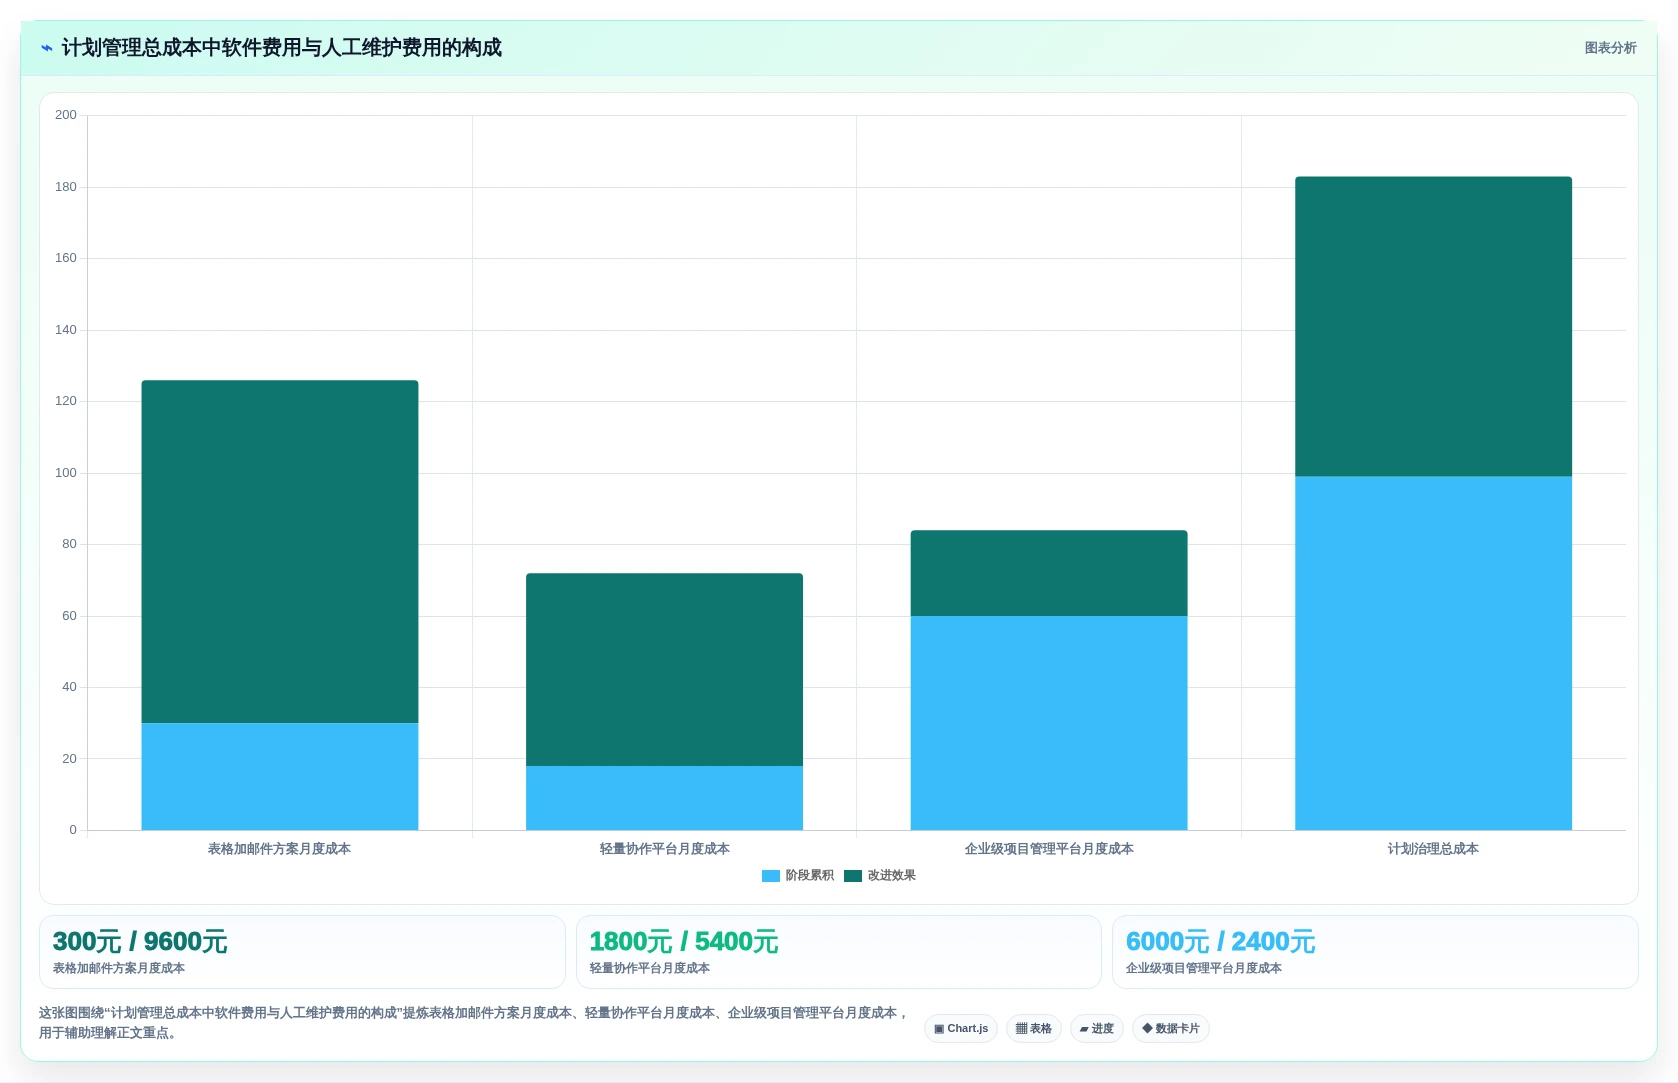Viewport: 1678px width, 1083px height.
Task: Click the light blue segment of 企业级项目管理平台月度成本 bar
Action: pos(1049,723)
